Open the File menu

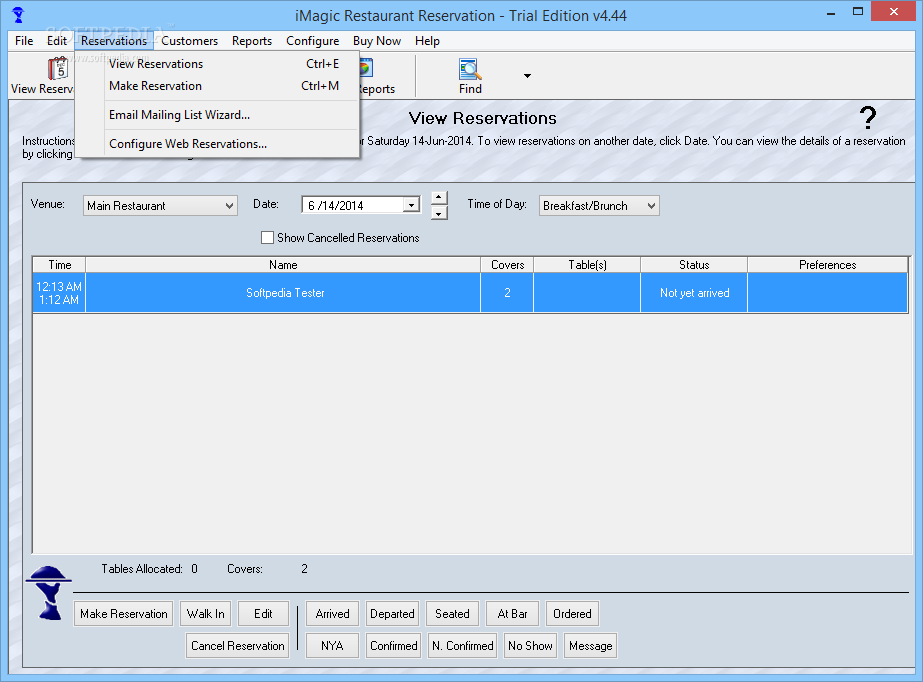[24, 41]
